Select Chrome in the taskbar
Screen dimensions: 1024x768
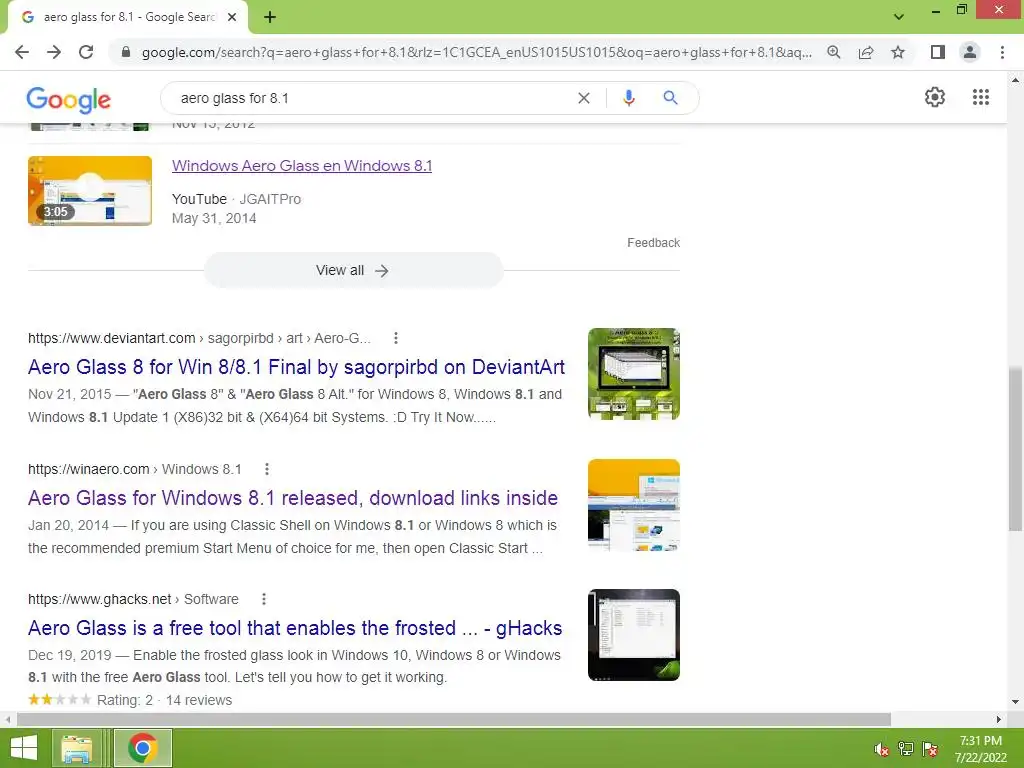coord(143,748)
